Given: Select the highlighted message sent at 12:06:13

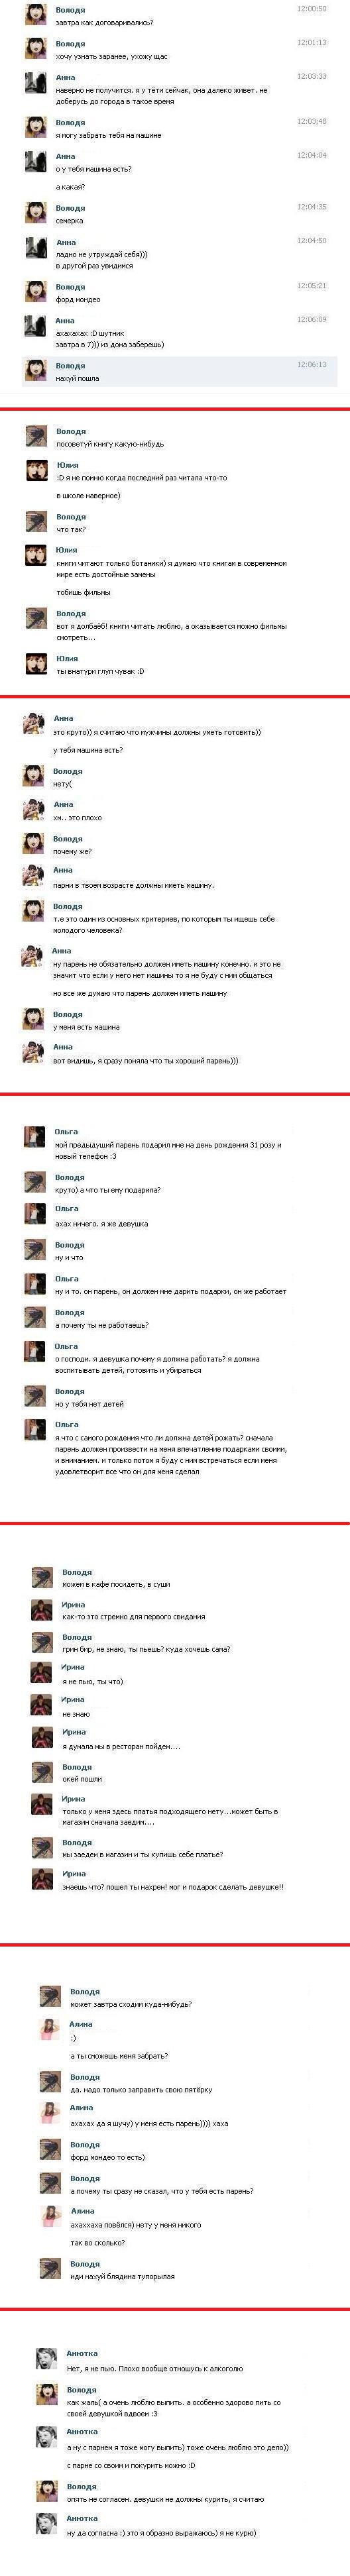Looking at the screenshot, I should click(x=180, y=371).
